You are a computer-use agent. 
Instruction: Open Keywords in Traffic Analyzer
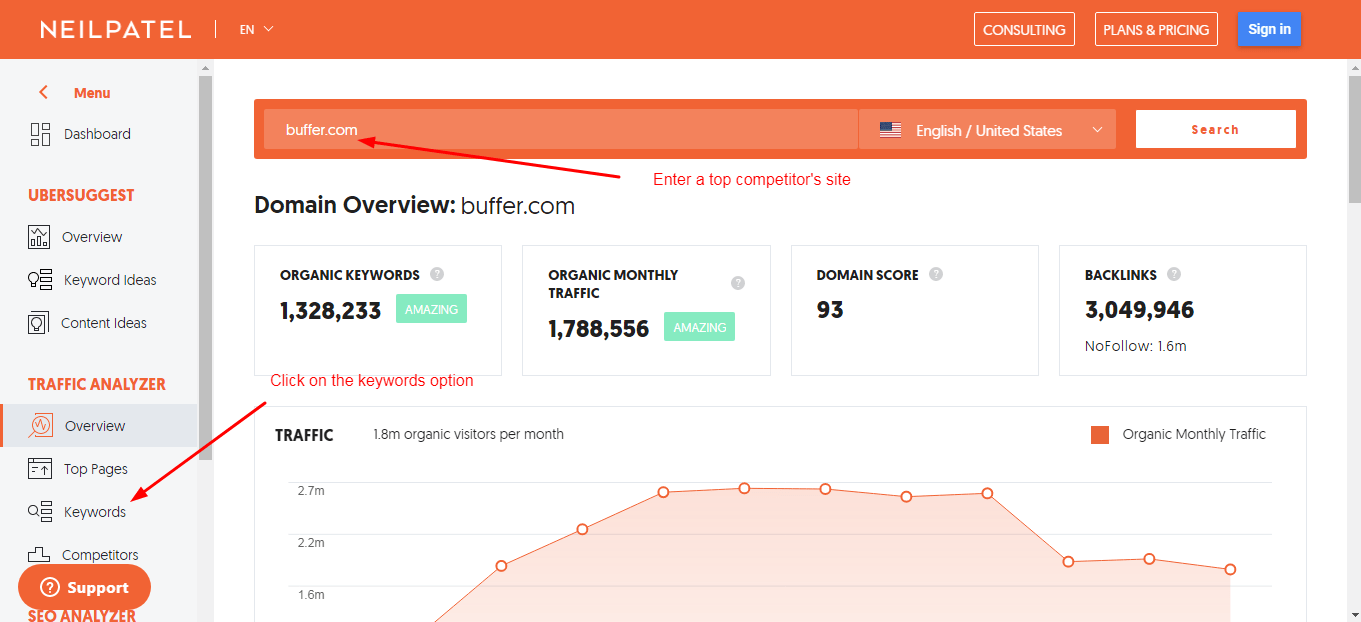95,512
